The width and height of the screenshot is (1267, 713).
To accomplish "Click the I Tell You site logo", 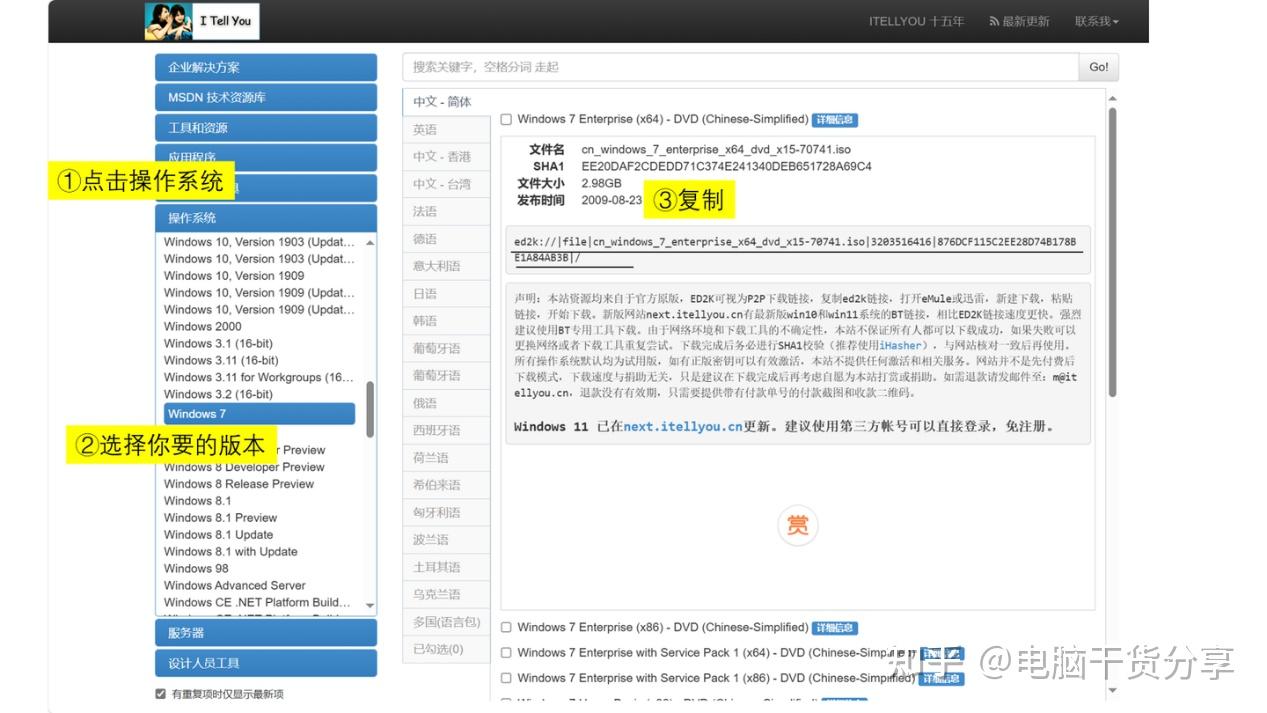I will [200, 21].
